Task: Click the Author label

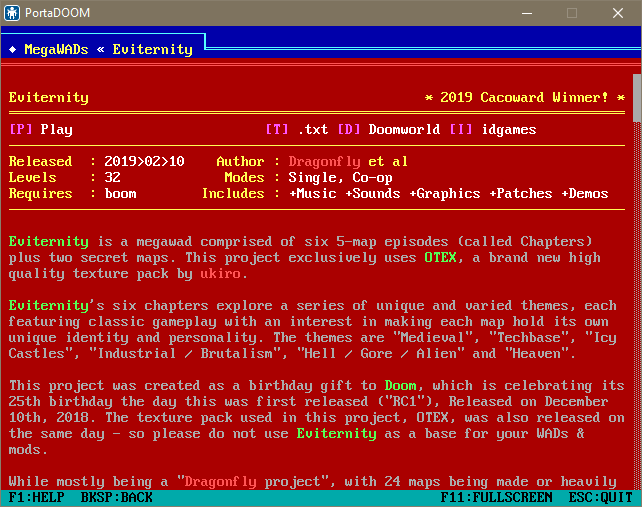Action: [240, 161]
